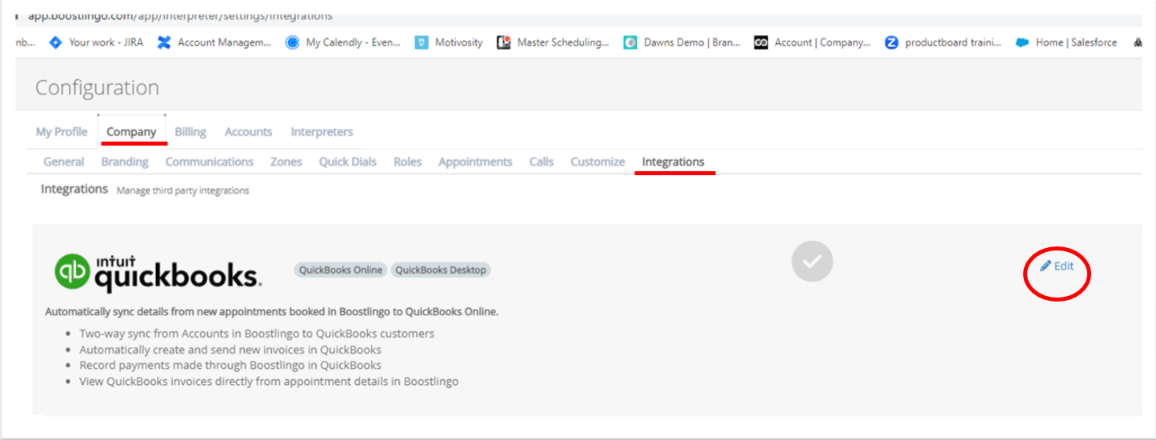
Task: Select the Company tab
Action: (x=131, y=132)
